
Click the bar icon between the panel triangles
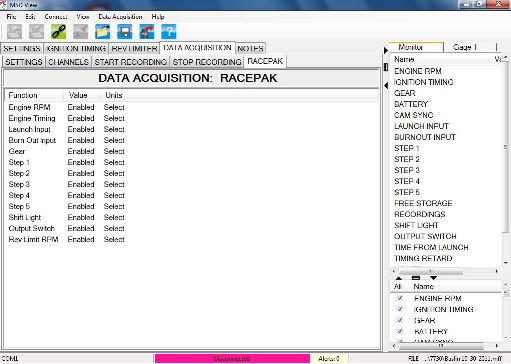416,278
